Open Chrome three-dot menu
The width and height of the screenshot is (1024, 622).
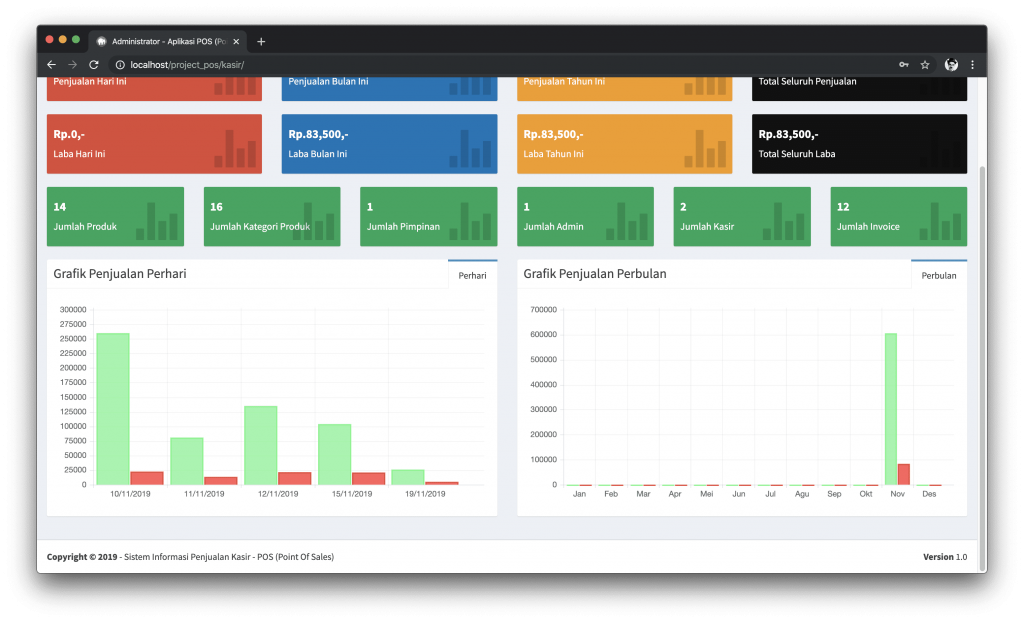tap(972, 65)
